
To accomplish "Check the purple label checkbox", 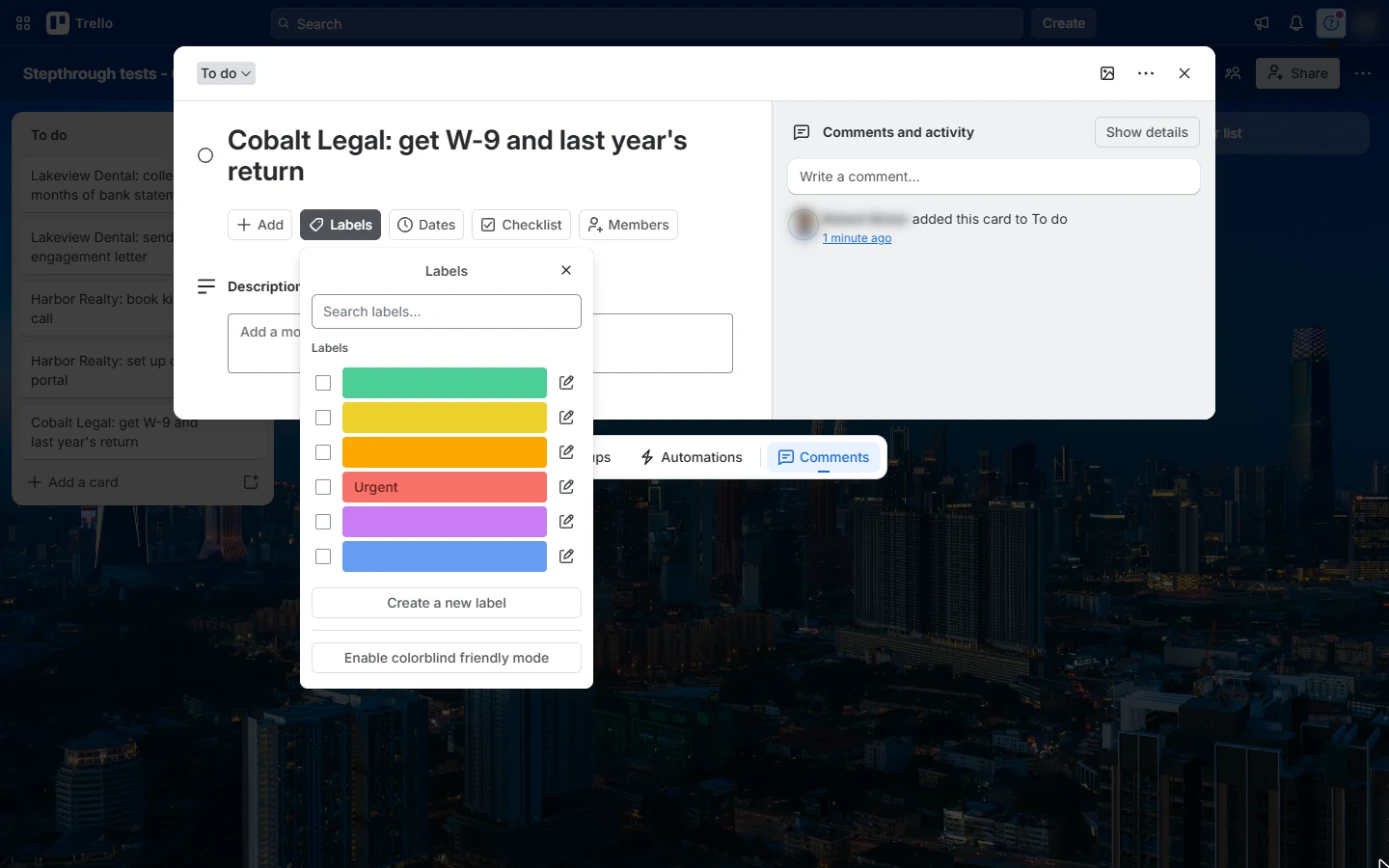I will click(323, 521).
